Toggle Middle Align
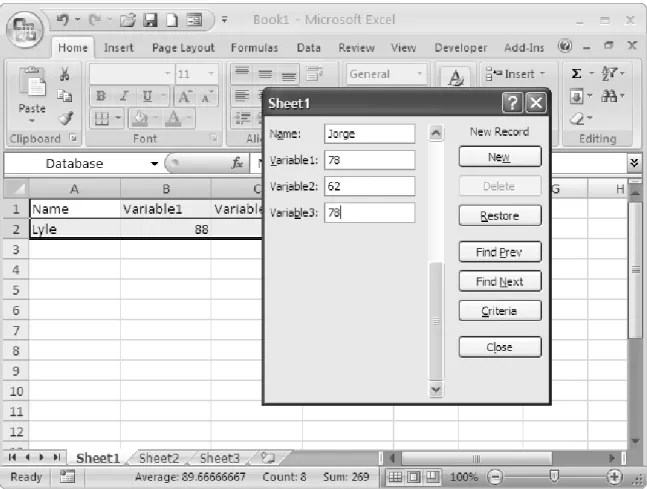The height and width of the screenshot is (489, 647). coord(265,74)
